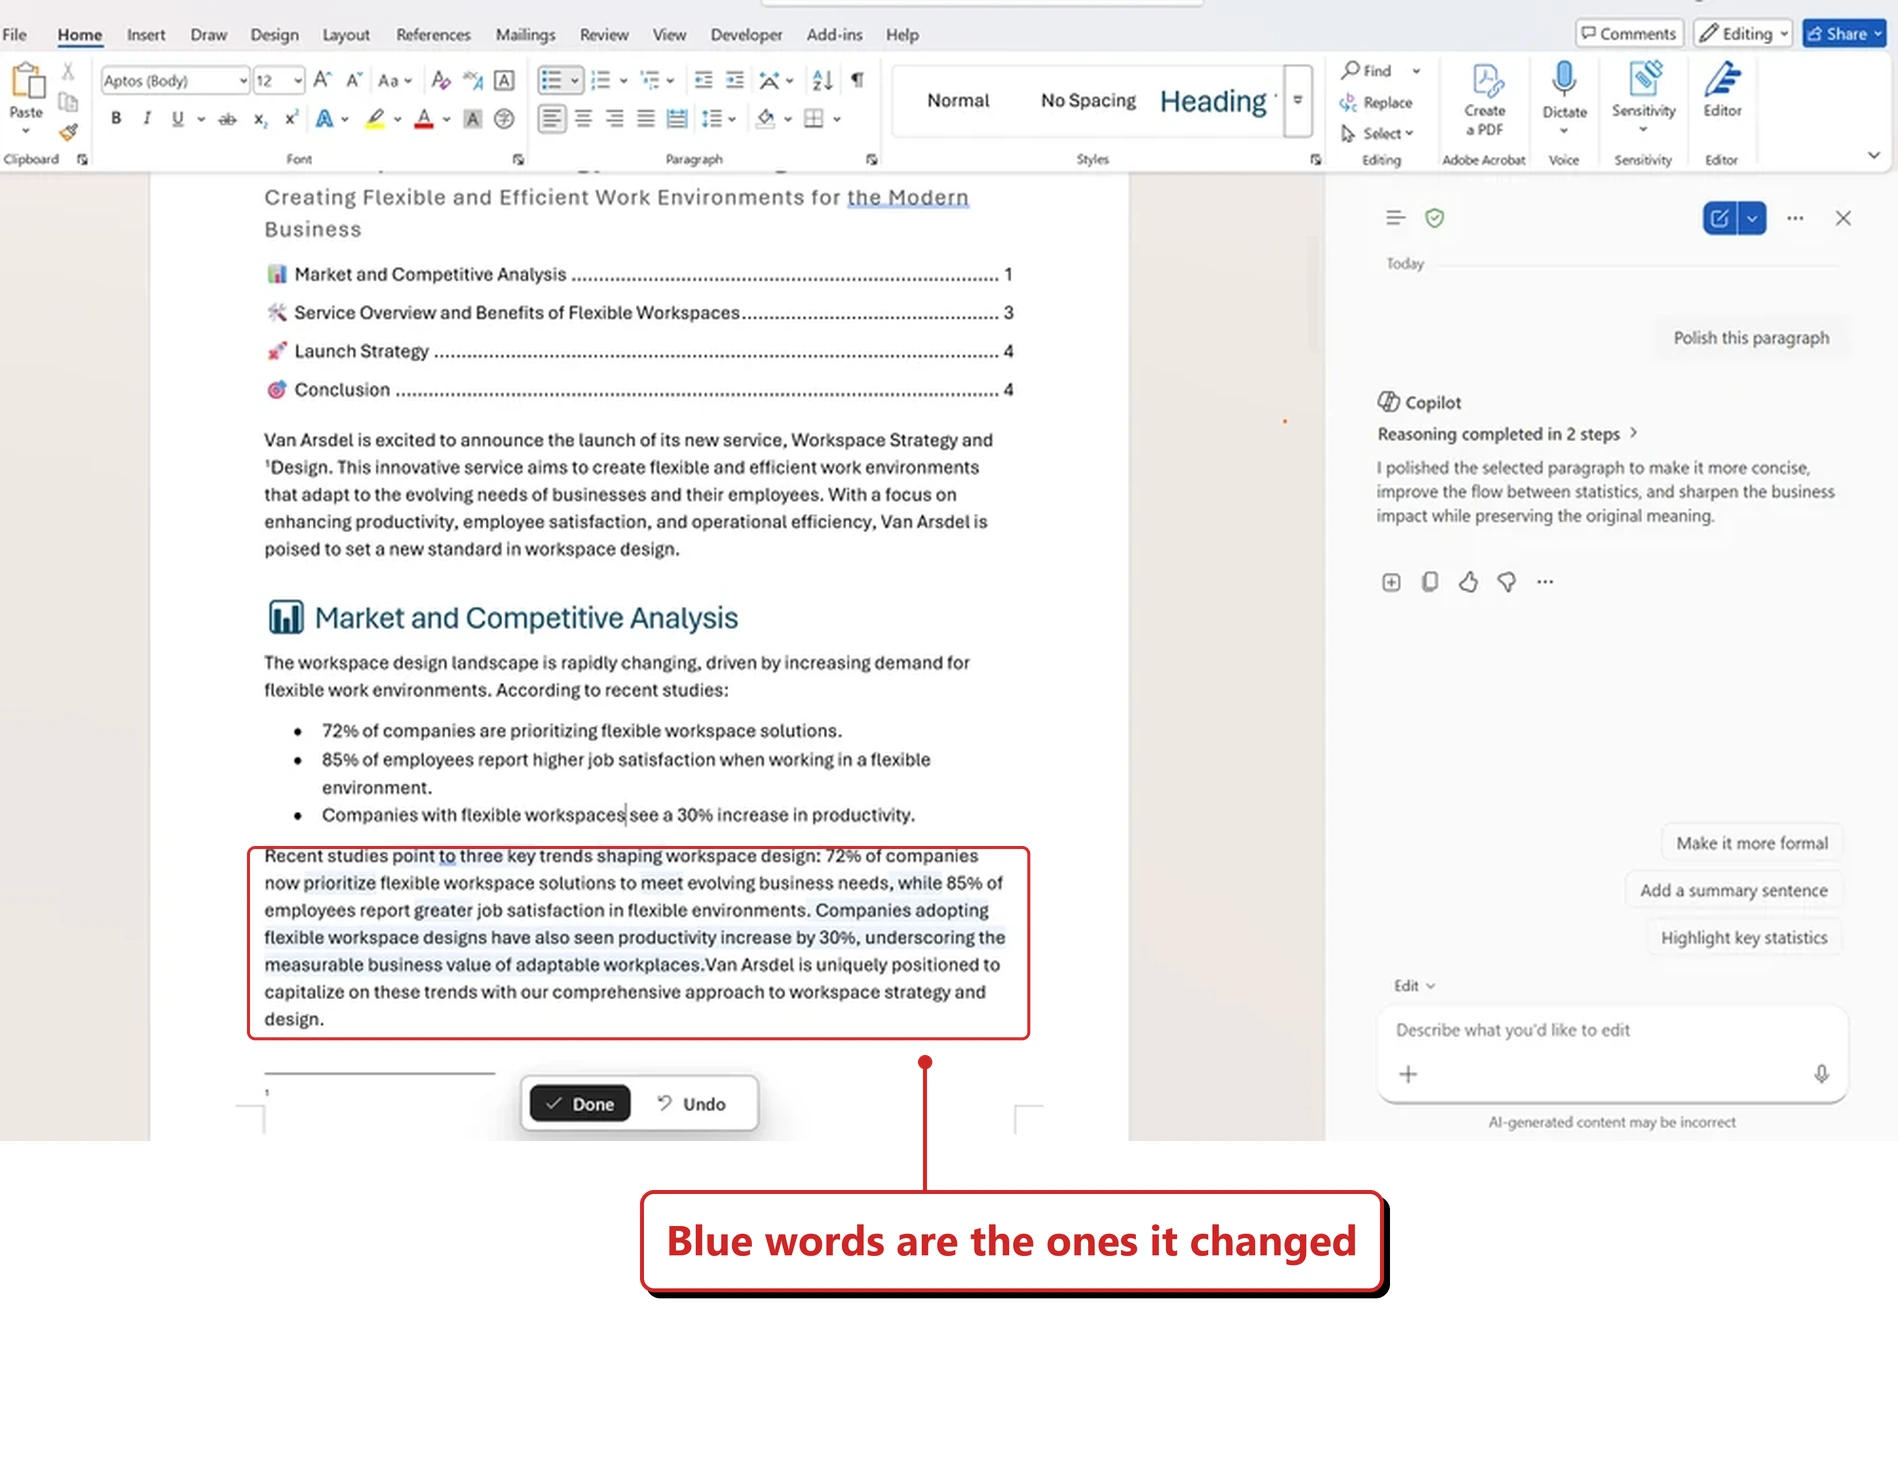Click the Increase Indent icon
Viewport: 1898px width, 1481px height.
(735, 80)
